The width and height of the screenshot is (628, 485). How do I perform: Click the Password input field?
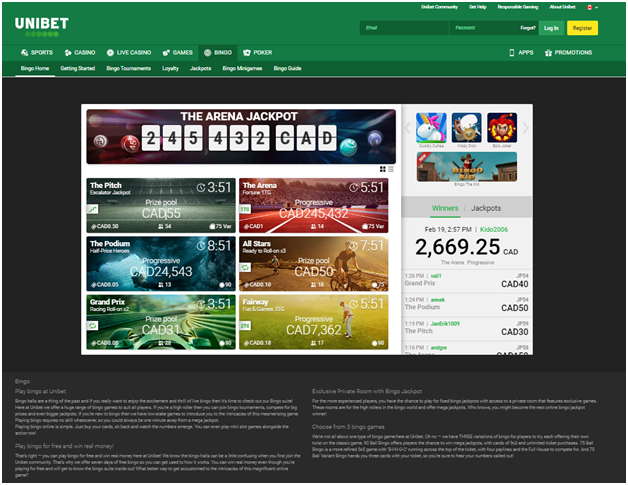[x=485, y=28]
